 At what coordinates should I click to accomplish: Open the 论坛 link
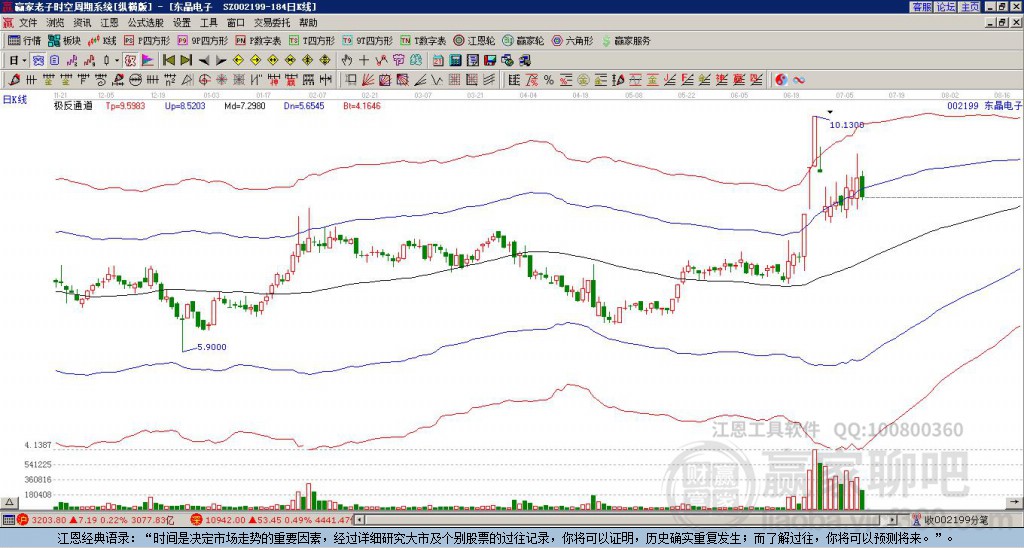click(x=946, y=7)
